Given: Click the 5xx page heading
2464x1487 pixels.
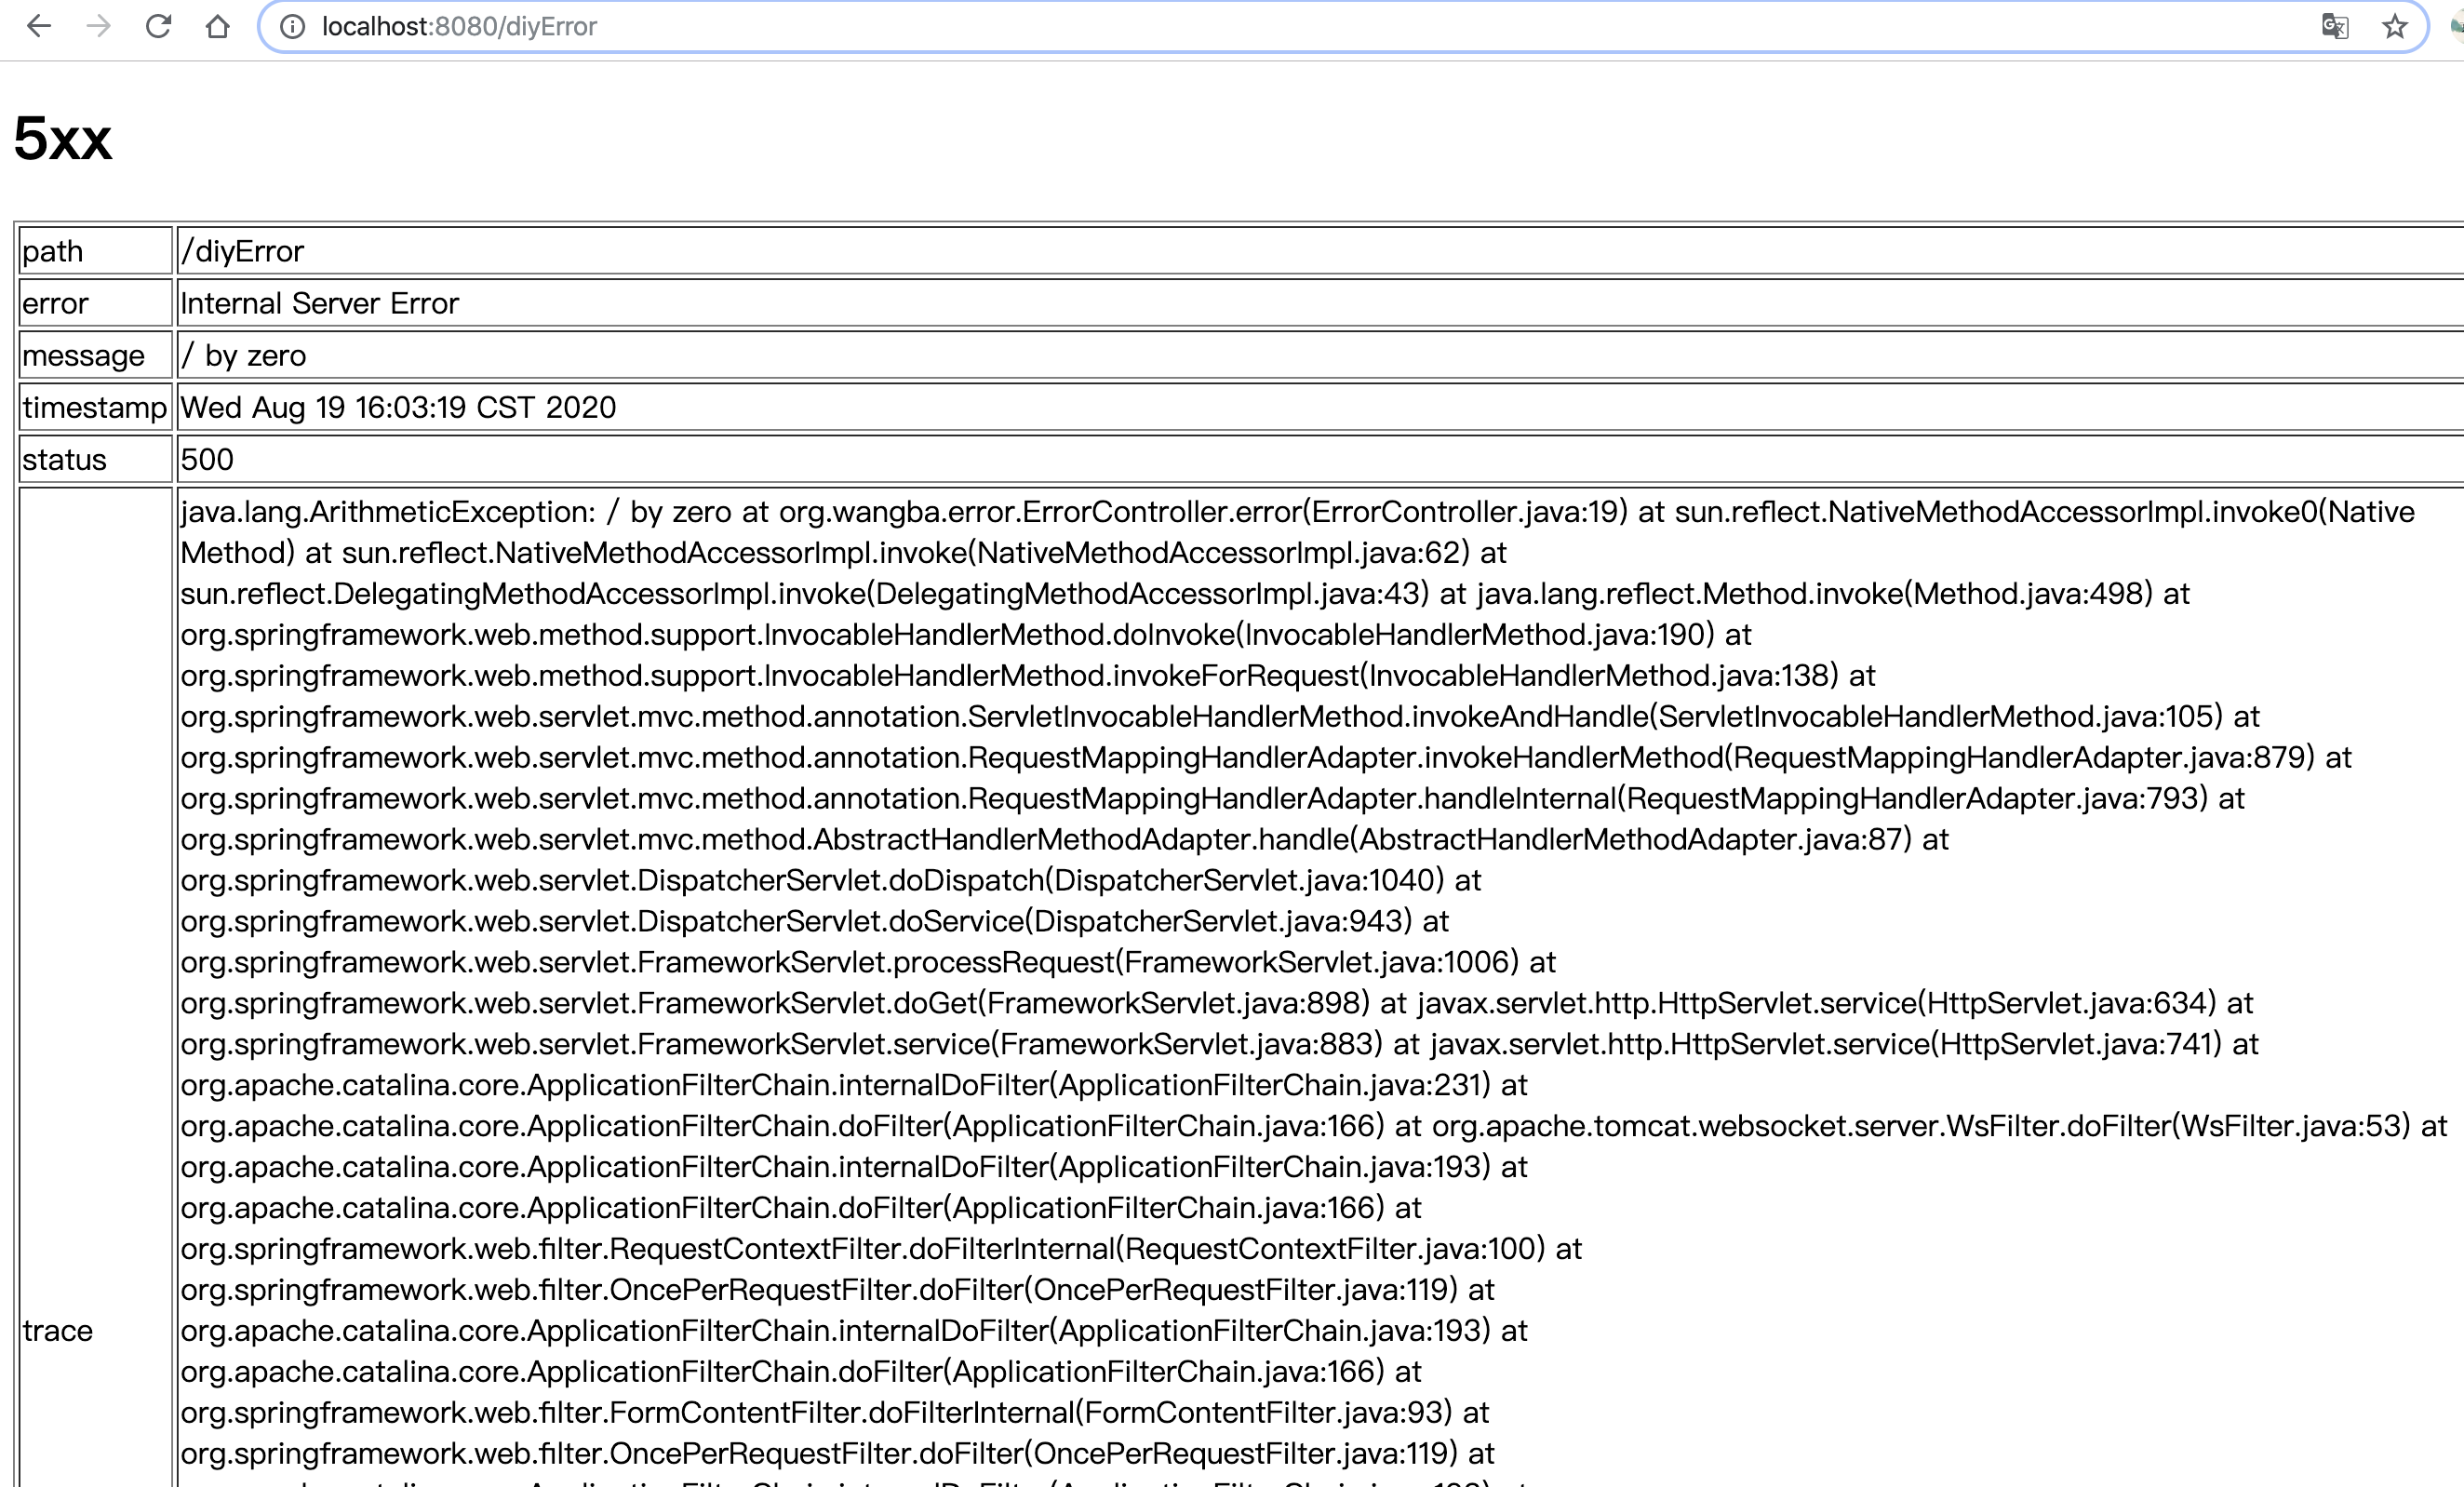Looking at the screenshot, I should [62, 138].
